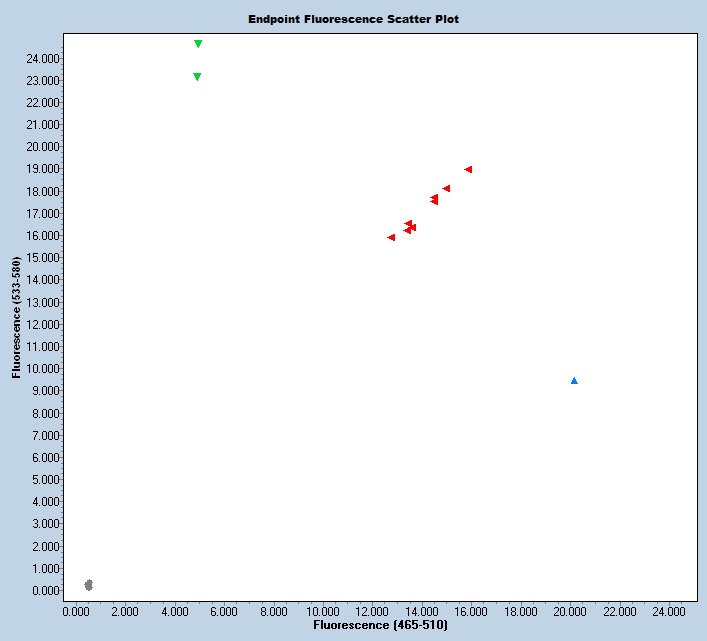Click the 20.000 tick on the x-axis
The image size is (707, 641).
pyautogui.click(x=569, y=611)
